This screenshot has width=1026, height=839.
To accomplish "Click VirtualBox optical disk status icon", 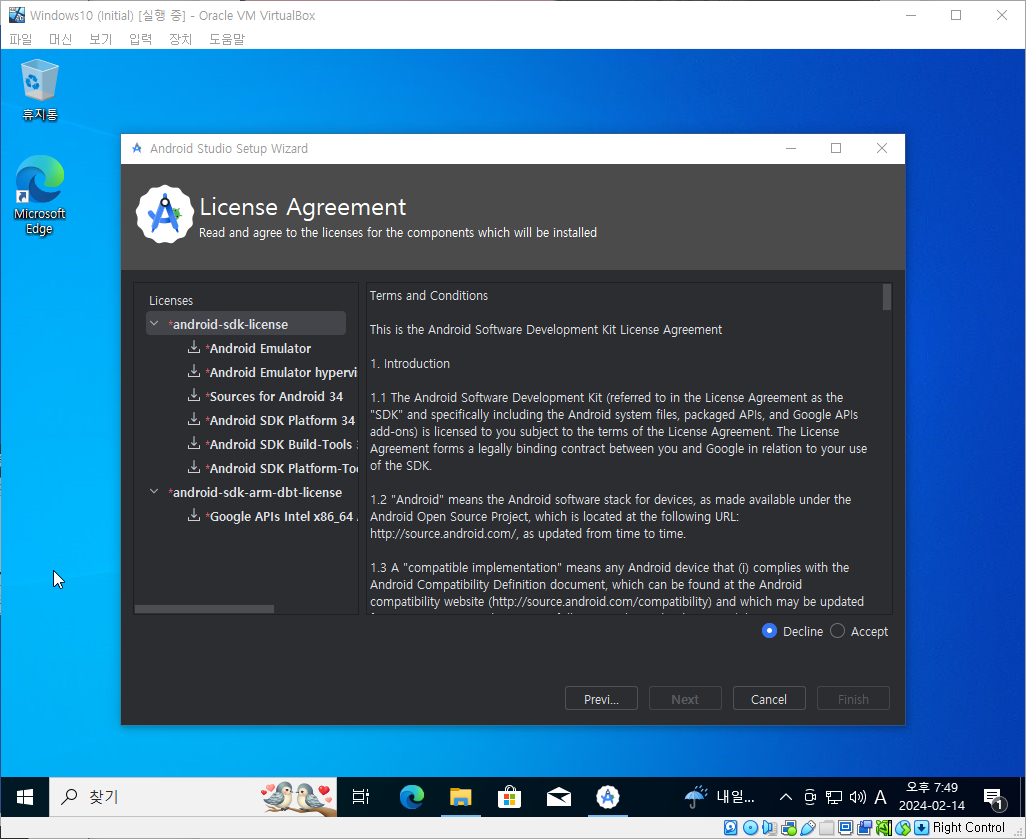I will coord(751,828).
